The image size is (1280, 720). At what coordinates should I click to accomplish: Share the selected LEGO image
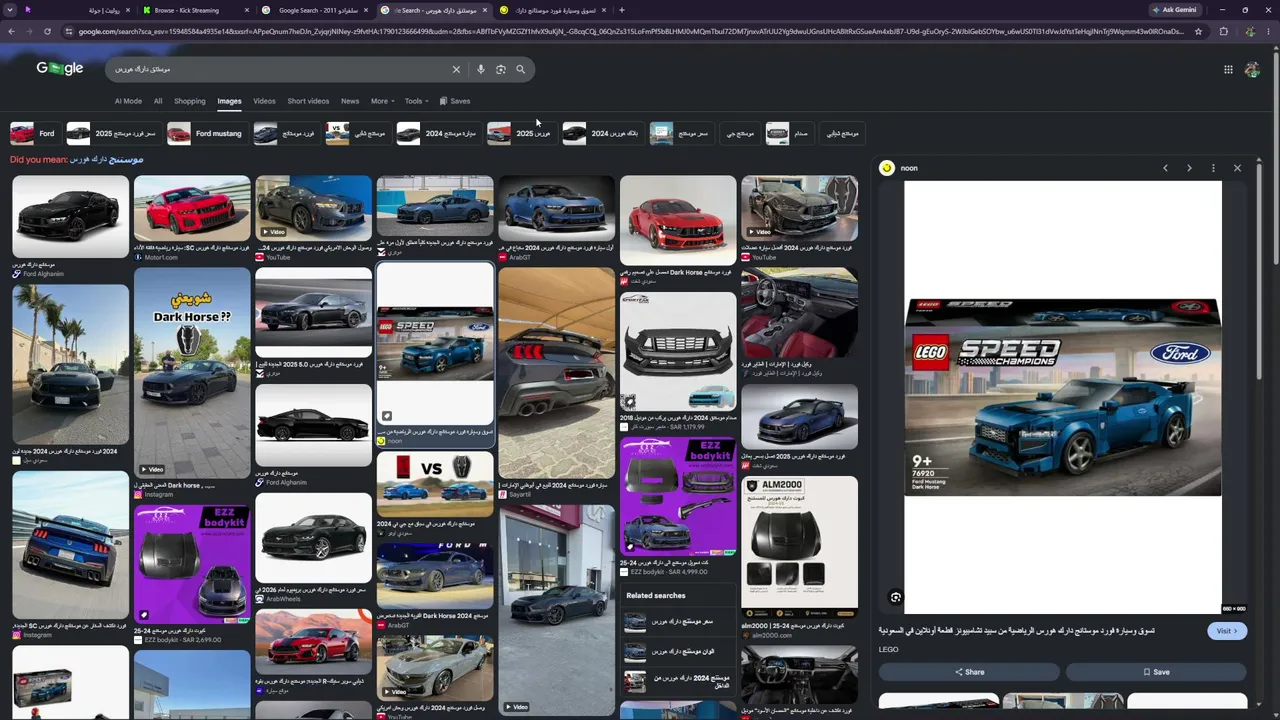[x=968, y=672]
